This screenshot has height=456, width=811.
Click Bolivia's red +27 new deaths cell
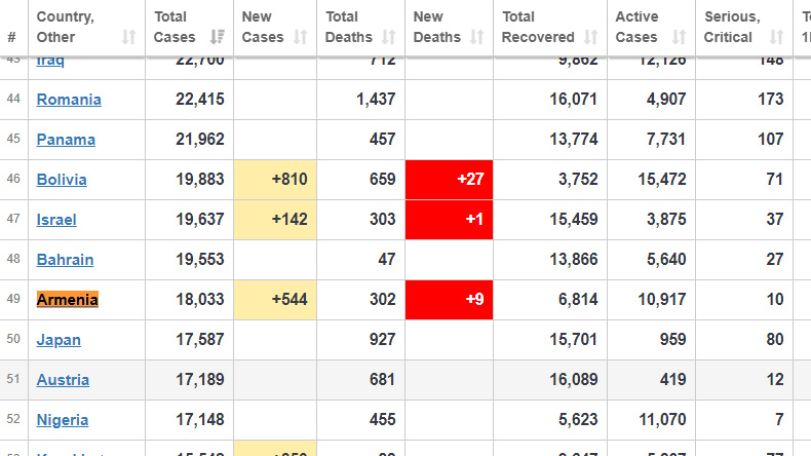pyautogui.click(x=449, y=179)
